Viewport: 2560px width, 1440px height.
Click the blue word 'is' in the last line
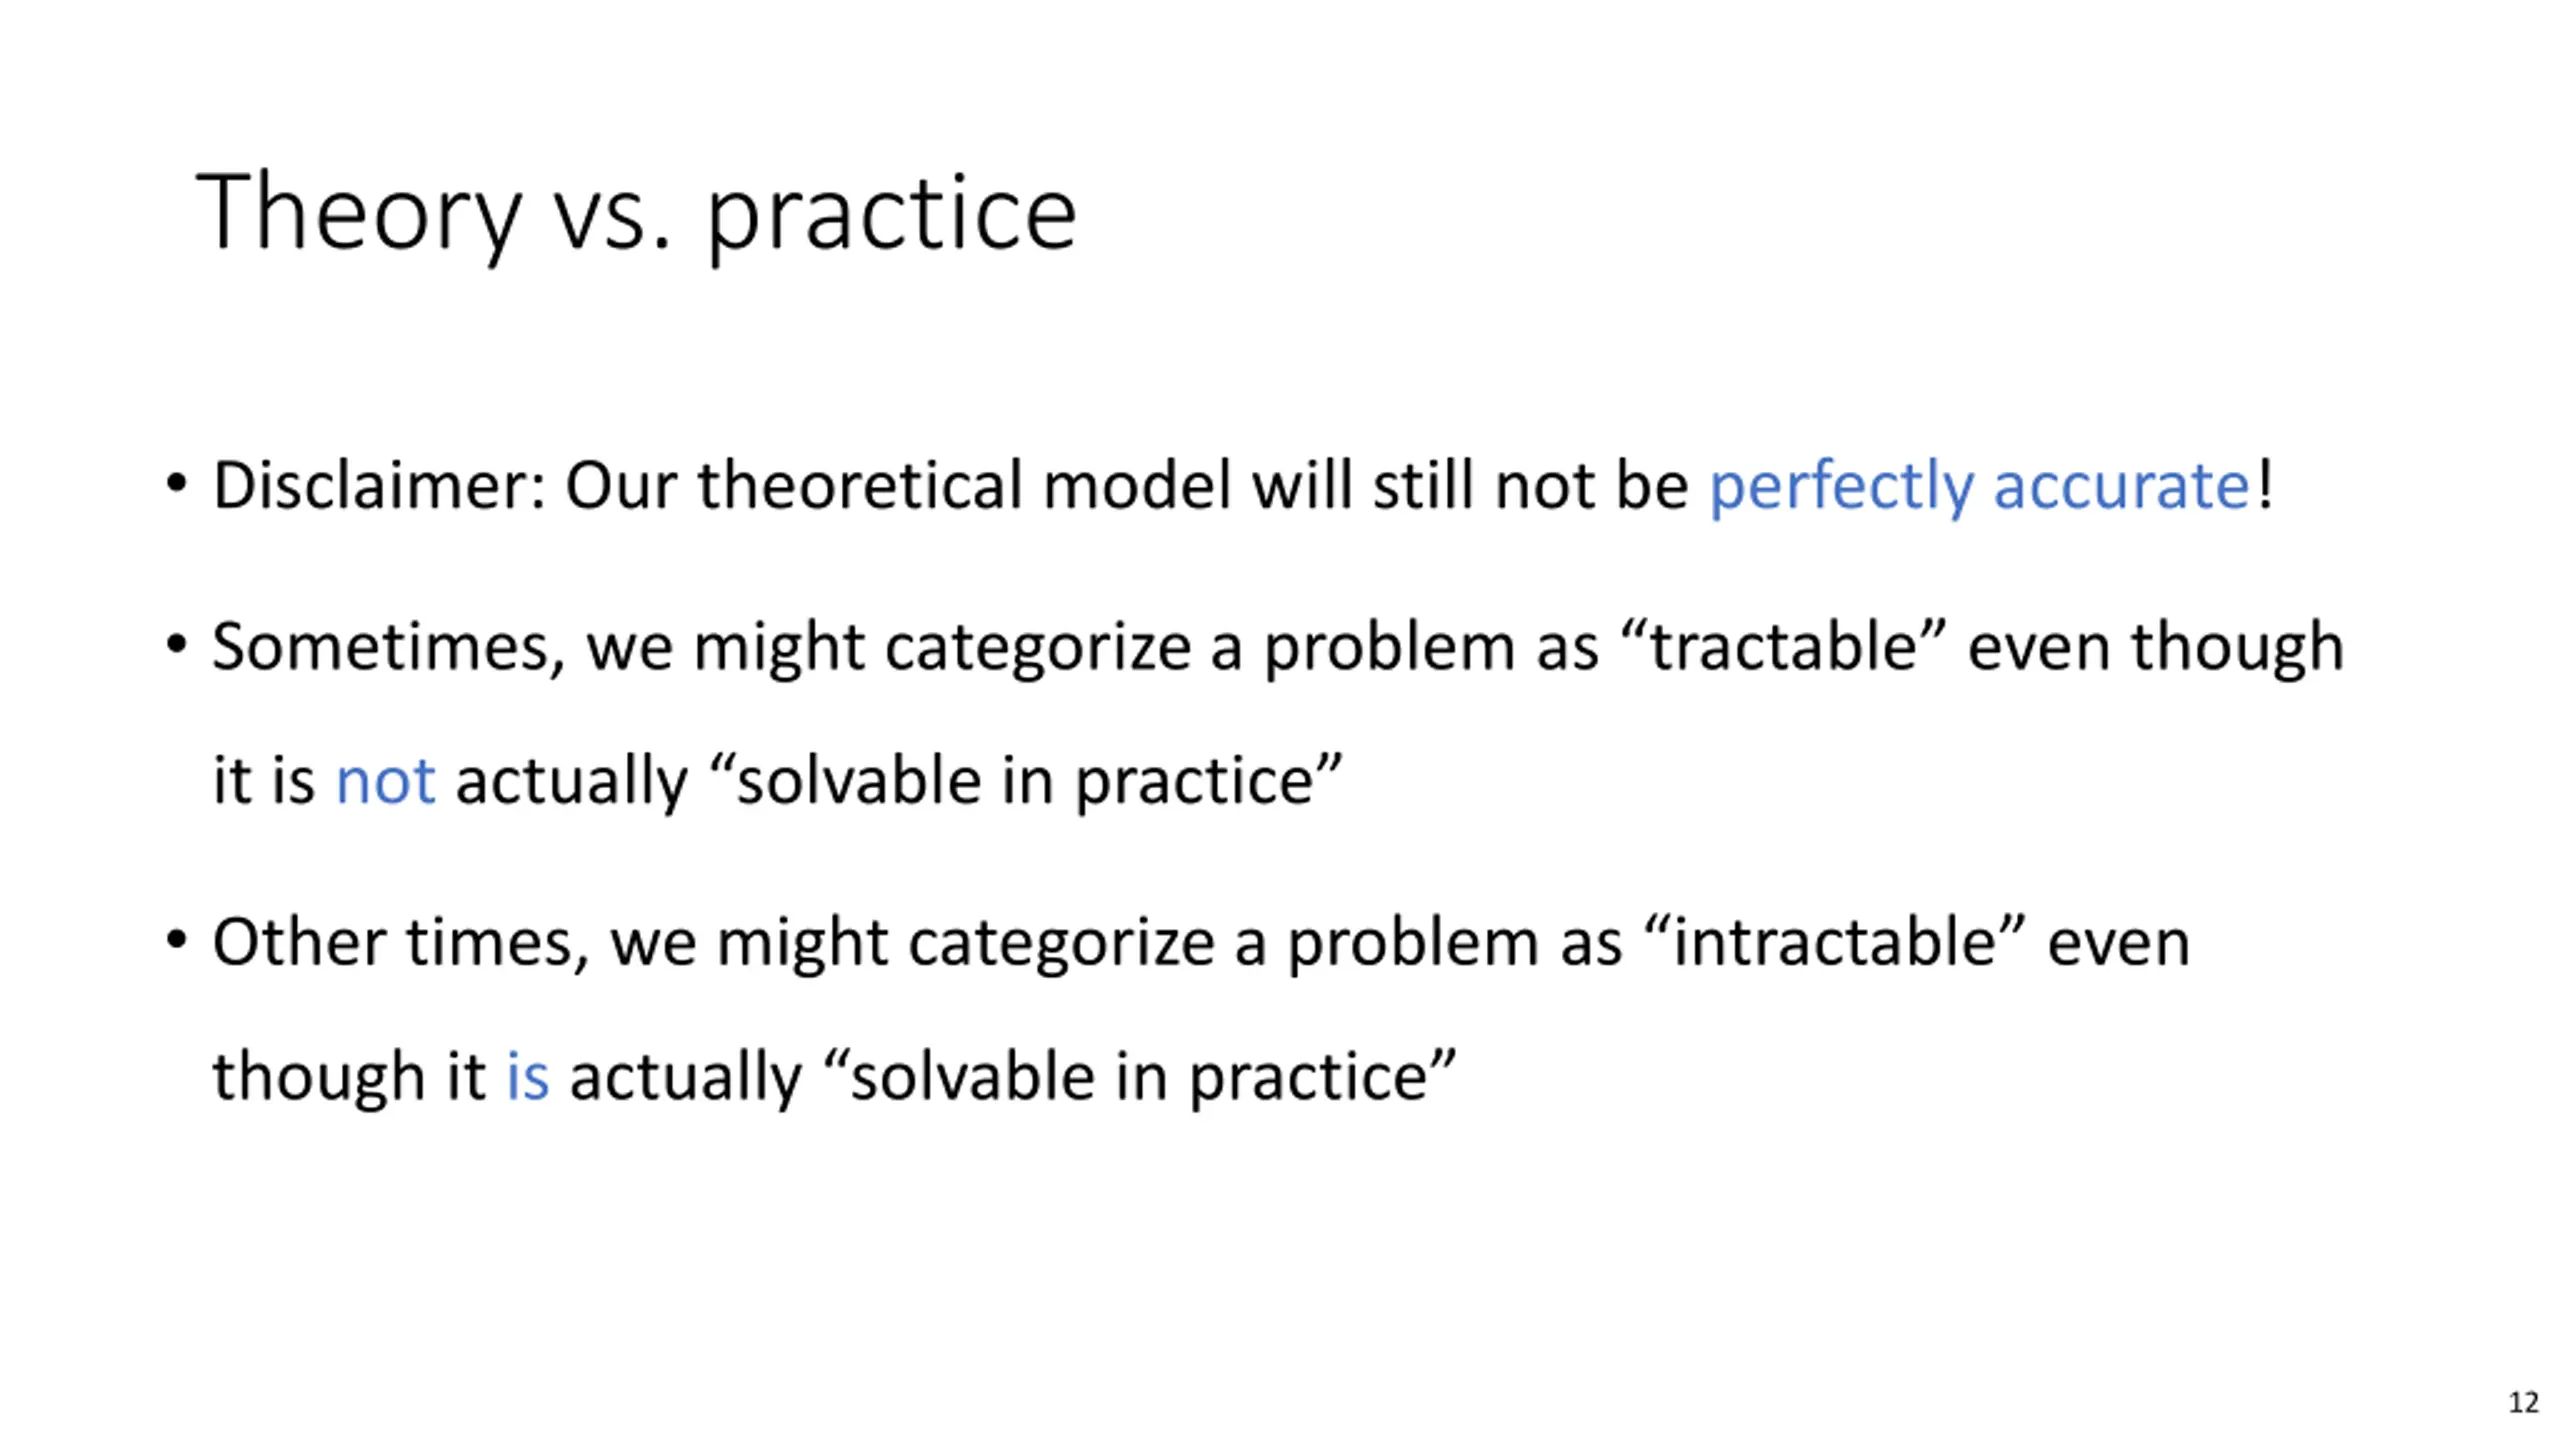(x=527, y=1077)
